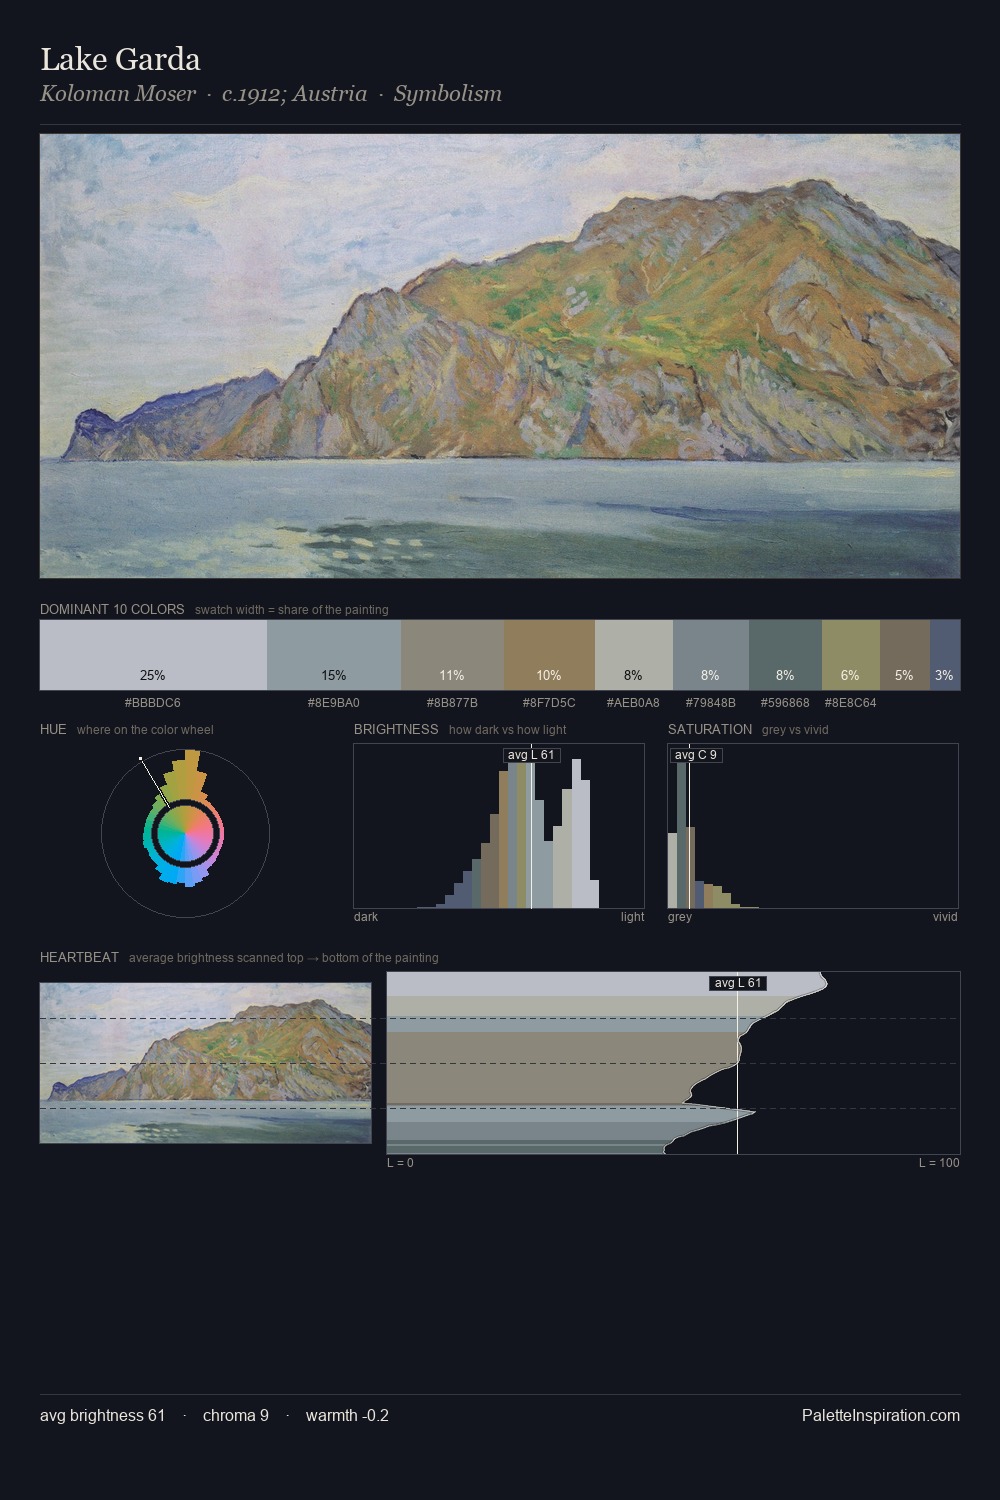Click the 'grey' axis label

[x=680, y=917]
